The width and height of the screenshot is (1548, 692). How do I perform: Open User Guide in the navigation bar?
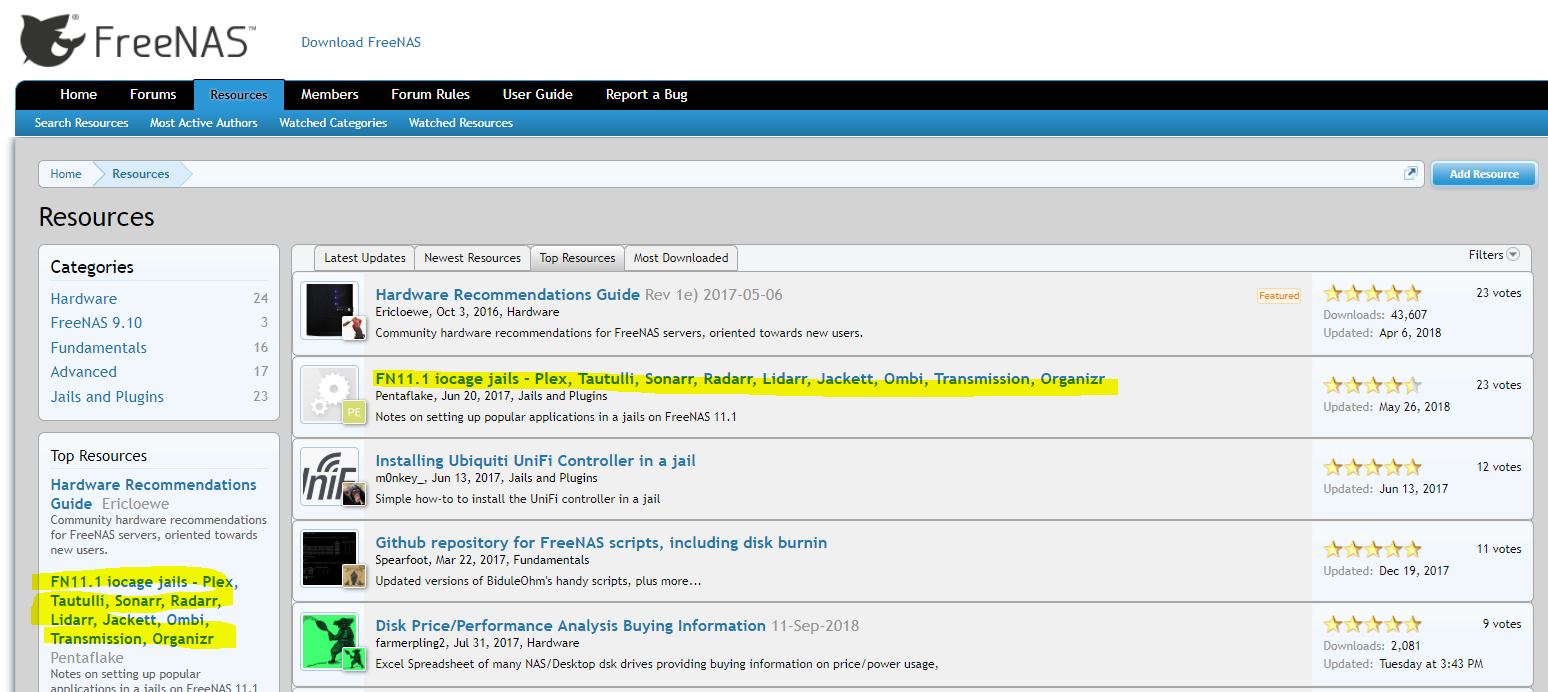click(x=538, y=94)
